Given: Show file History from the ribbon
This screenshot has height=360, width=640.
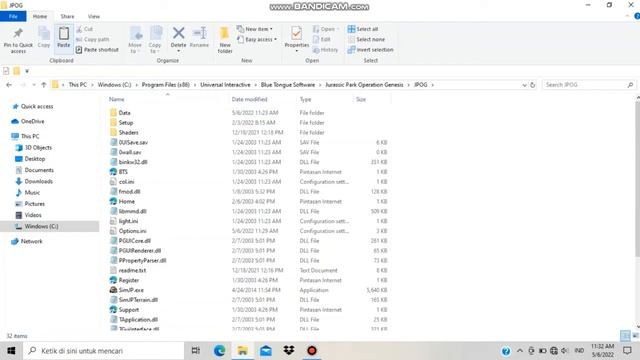Looking at the screenshot, I should [325, 50].
